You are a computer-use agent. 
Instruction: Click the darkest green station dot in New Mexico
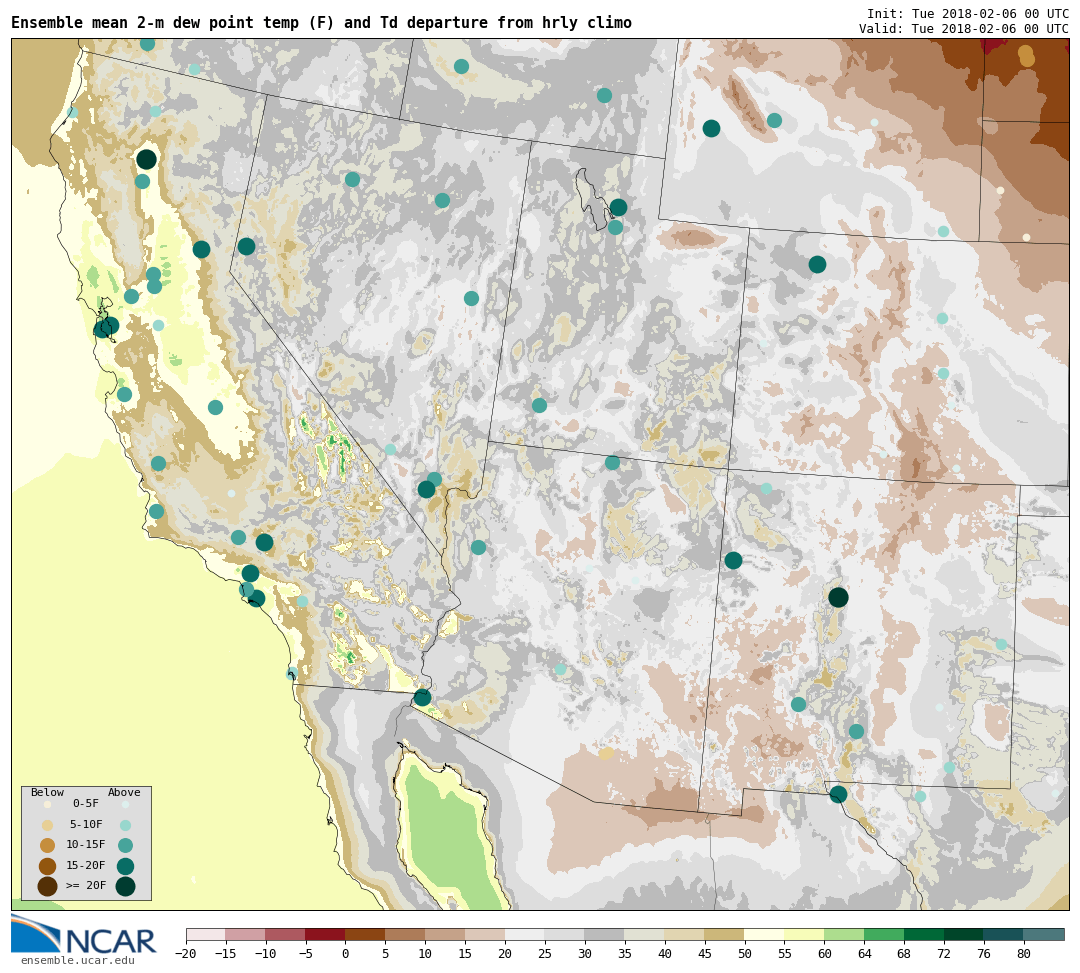tap(838, 597)
